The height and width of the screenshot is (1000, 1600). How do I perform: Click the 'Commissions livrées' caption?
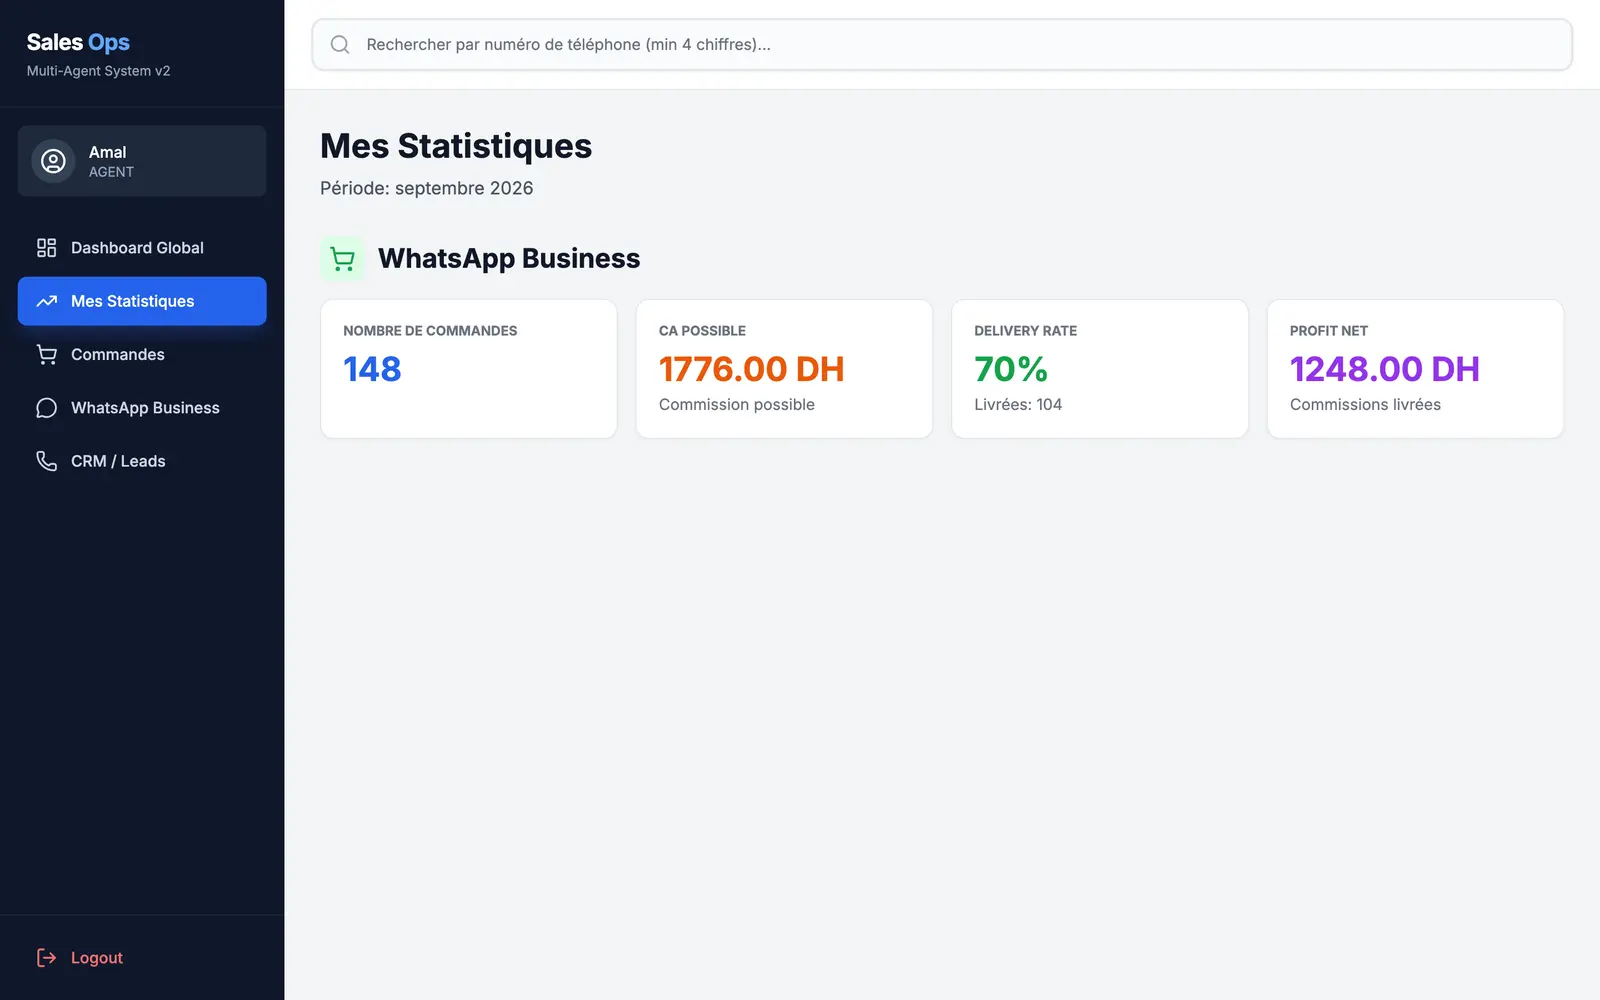1365,404
